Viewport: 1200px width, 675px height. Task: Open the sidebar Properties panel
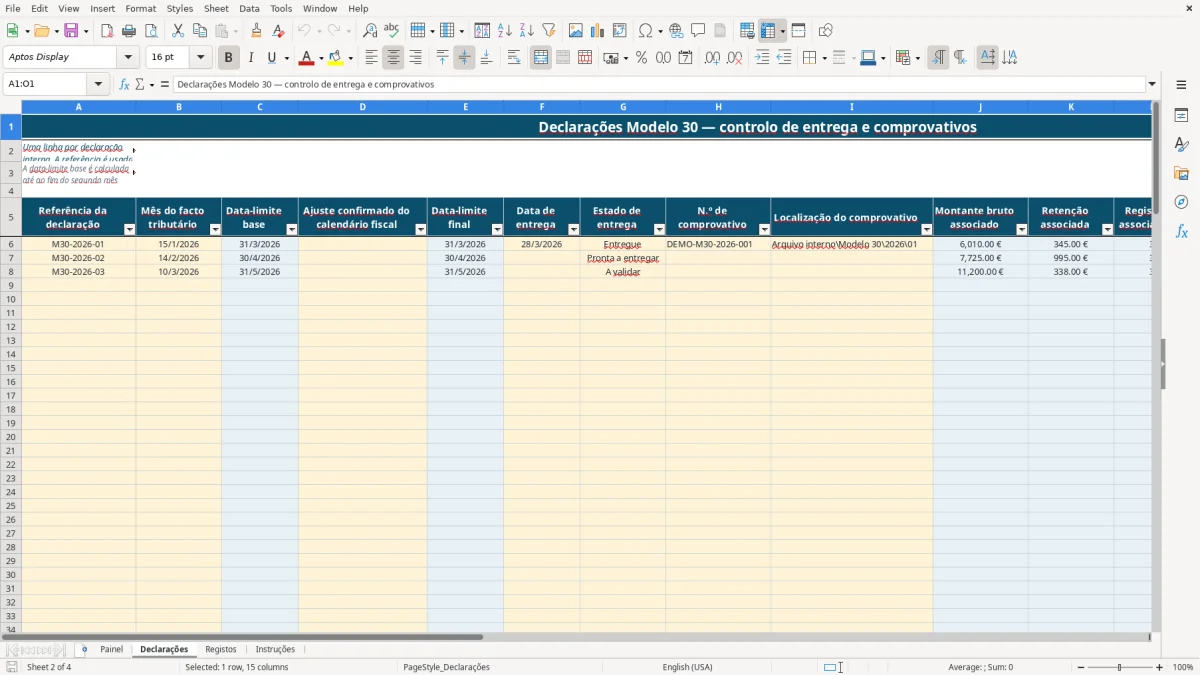click(1181, 116)
